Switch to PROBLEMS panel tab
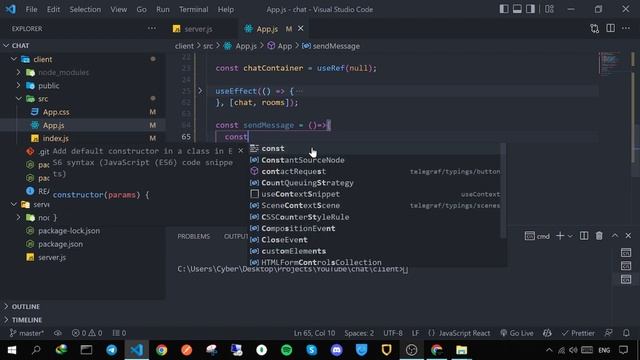Screen dimensions: 640x360 tap(193, 236)
